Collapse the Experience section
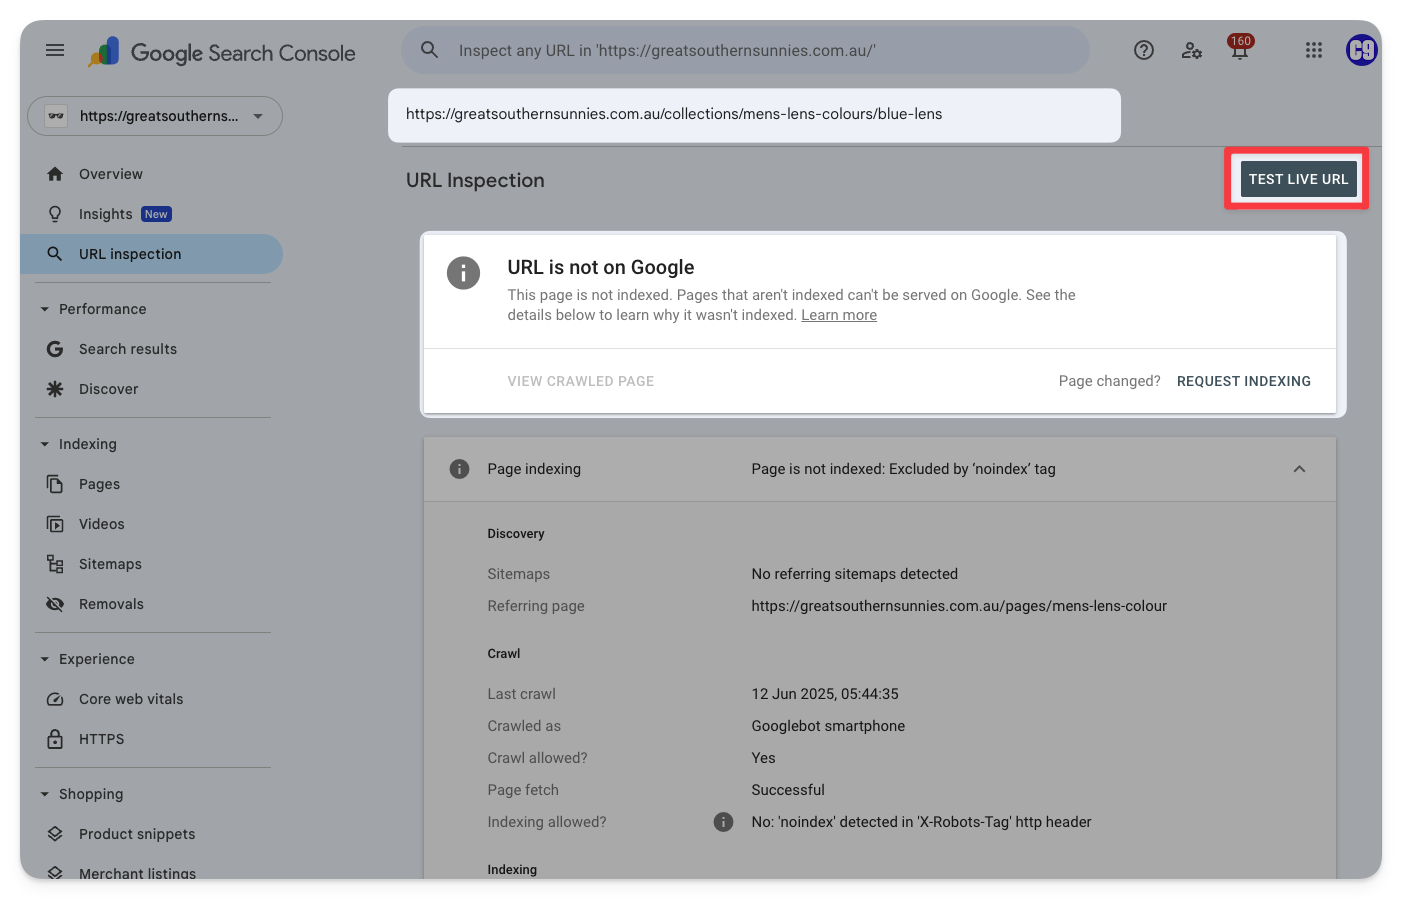 [x=45, y=659]
